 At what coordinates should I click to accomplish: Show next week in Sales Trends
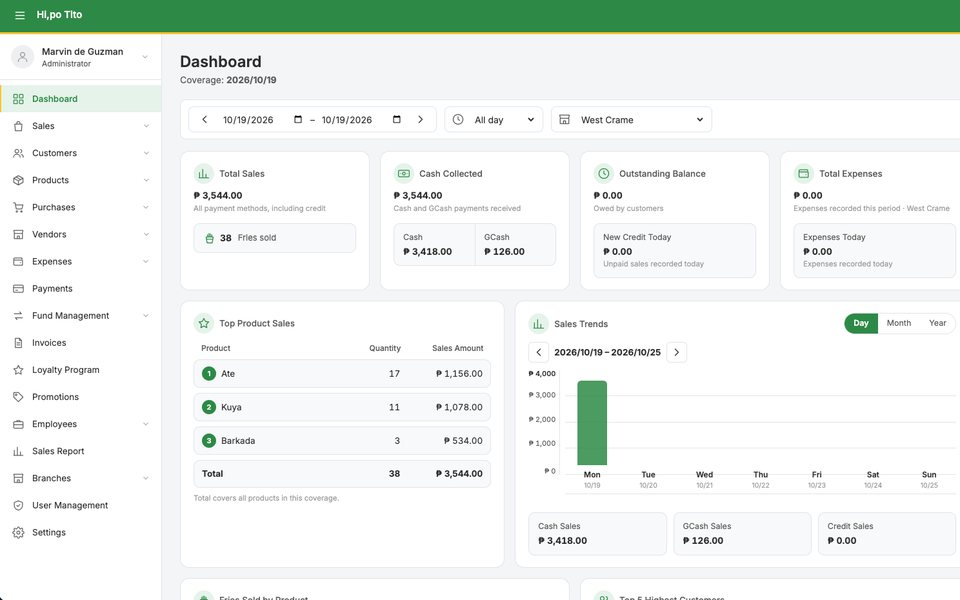pos(677,352)
